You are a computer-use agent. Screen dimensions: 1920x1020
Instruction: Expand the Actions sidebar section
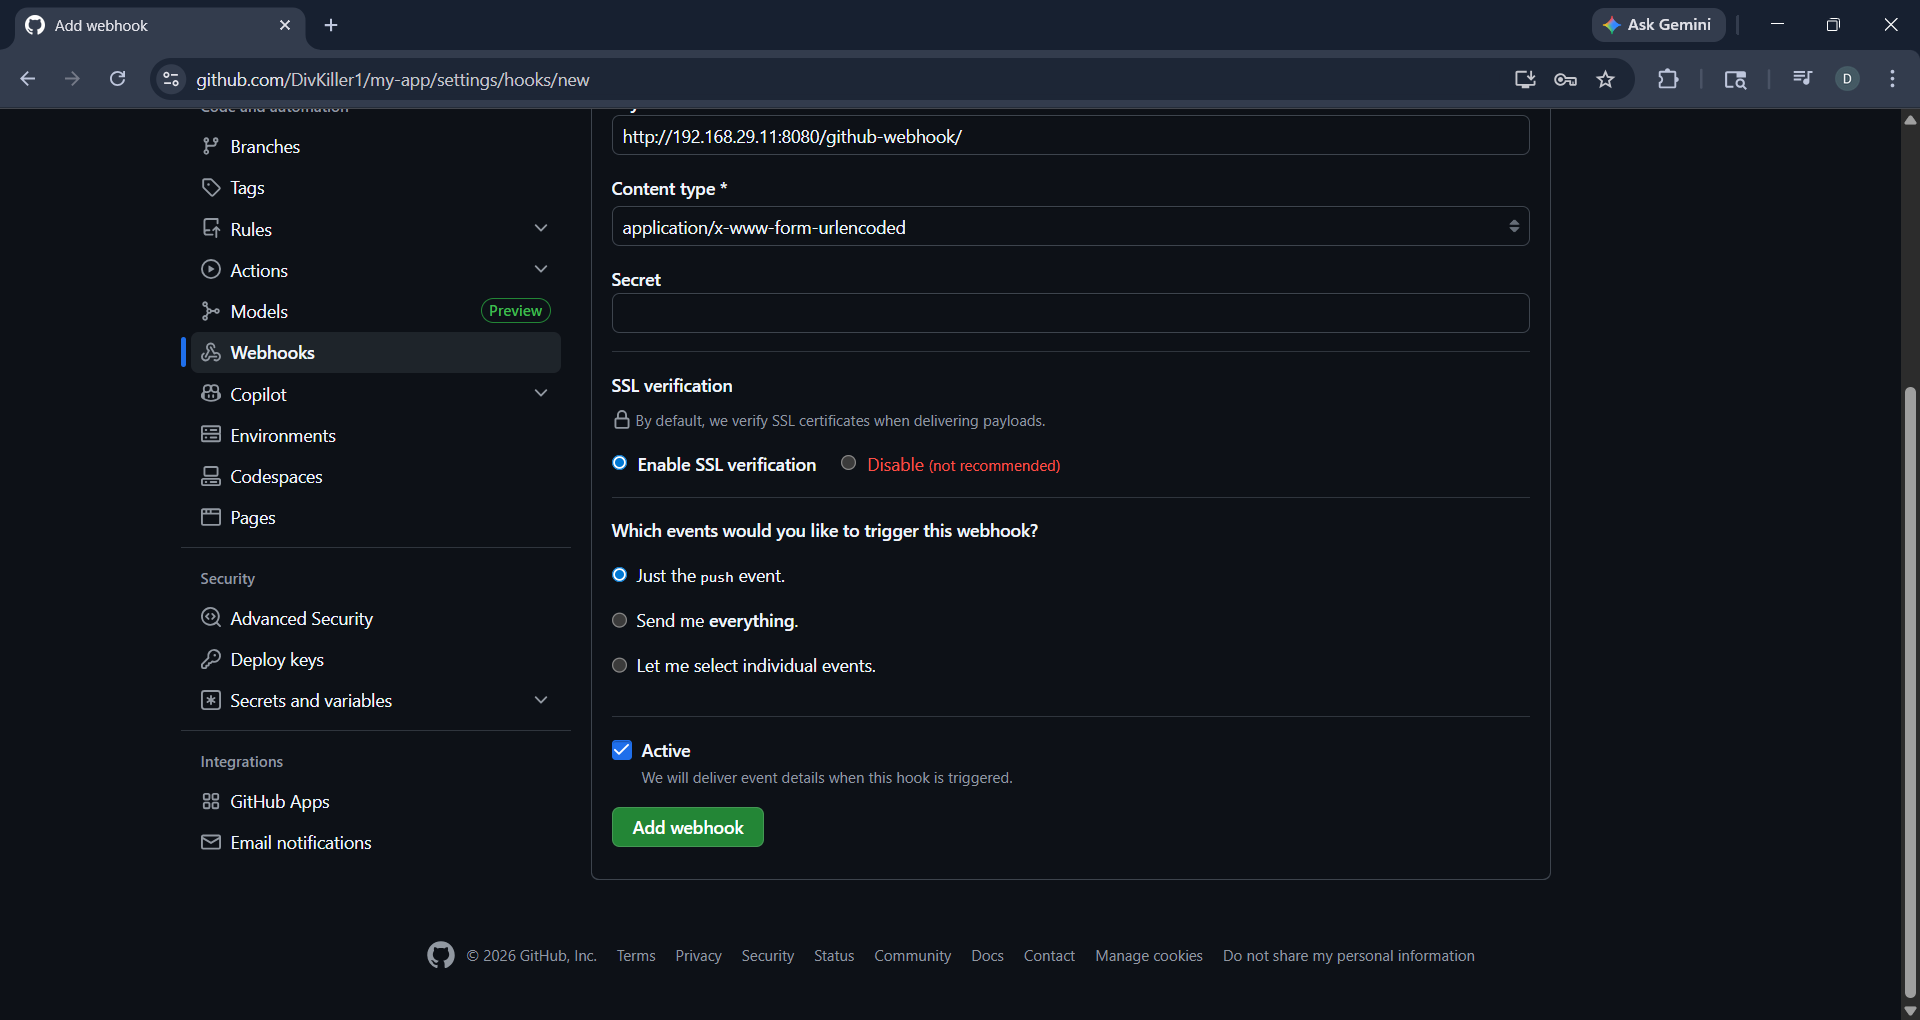pyautogui.click(x=540, y=269)
